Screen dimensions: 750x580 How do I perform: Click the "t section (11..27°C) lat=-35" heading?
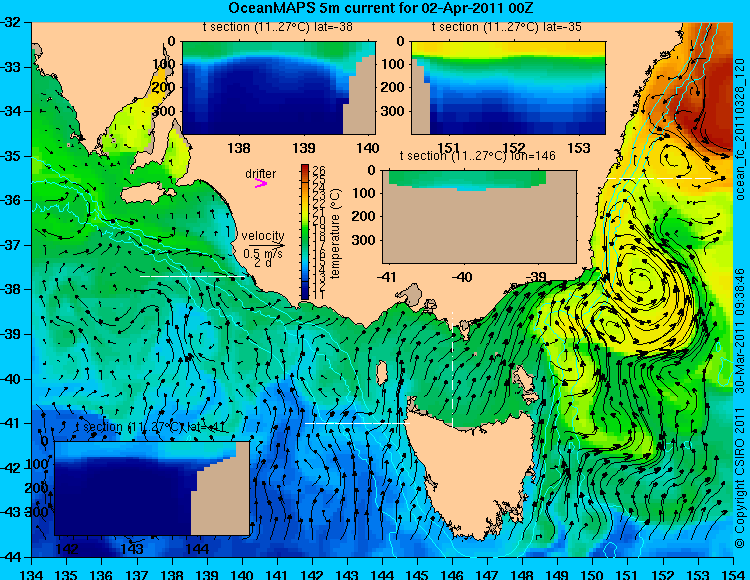(507, 27)
